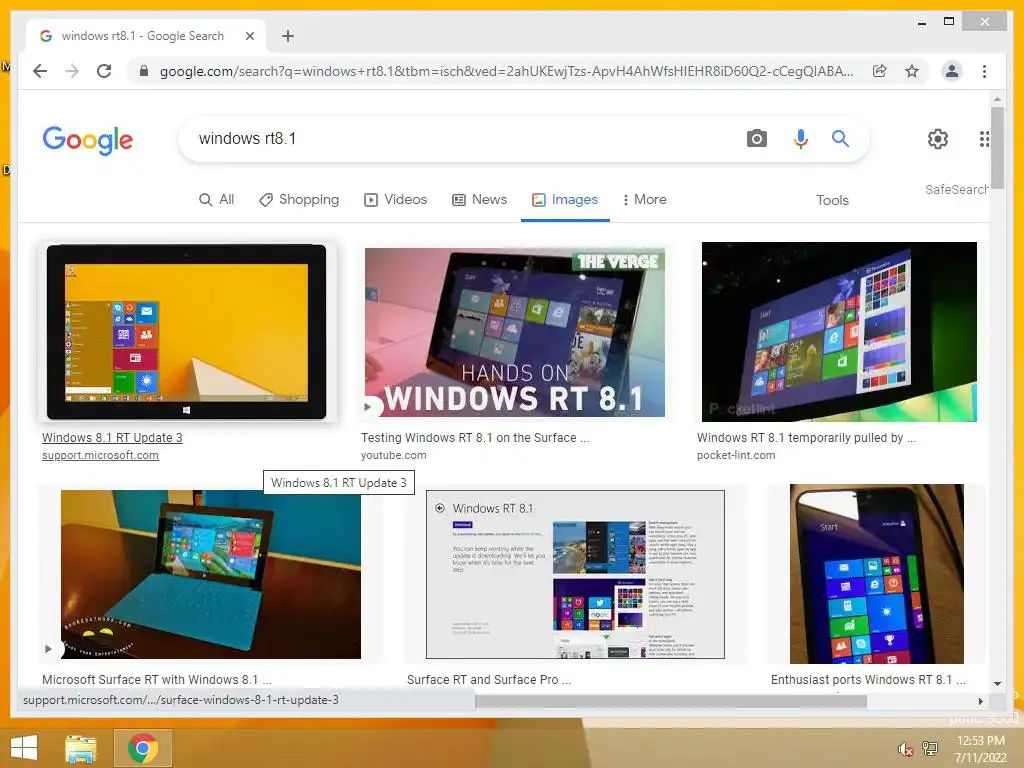Click the network tray icon
Image resolution: width=1024 pixels, height=768 pixels.
pyautogui.click(x=930, y=749)
